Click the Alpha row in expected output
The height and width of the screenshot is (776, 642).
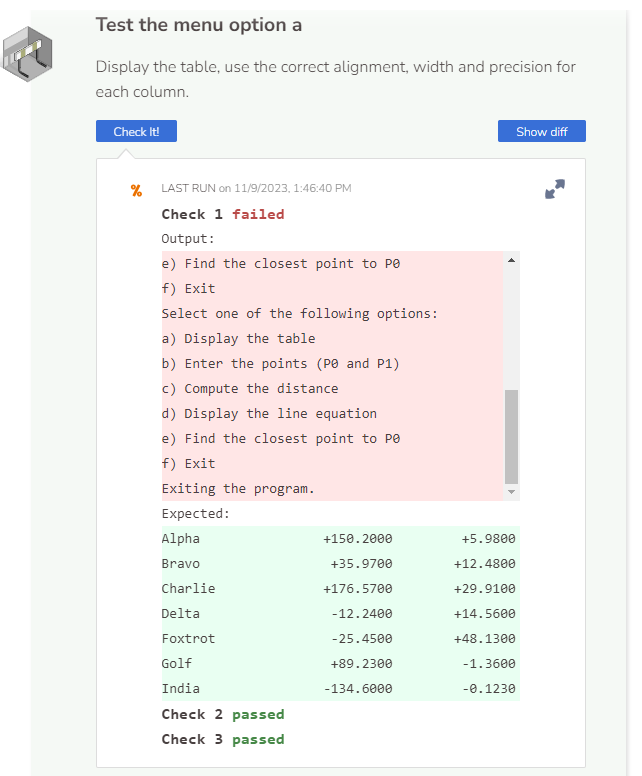[x=341, y=538]
